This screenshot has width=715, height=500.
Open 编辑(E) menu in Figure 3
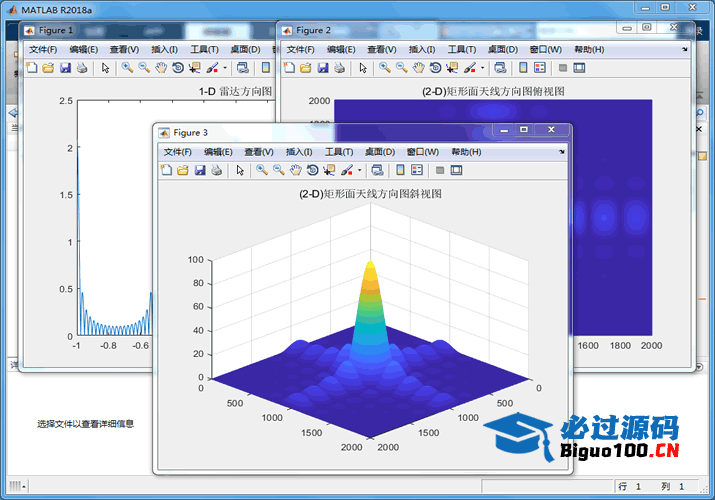(x=218, y=152)
